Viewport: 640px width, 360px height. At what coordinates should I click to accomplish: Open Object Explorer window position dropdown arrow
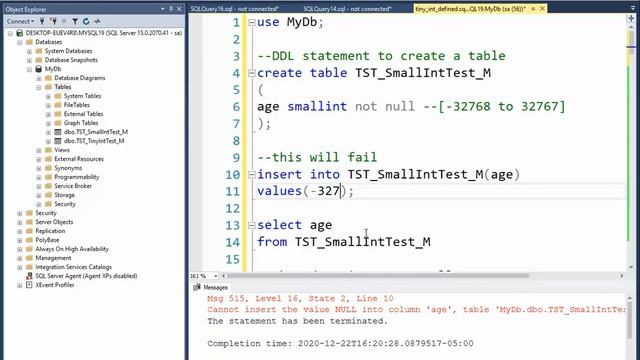click(x=163, y=9)
